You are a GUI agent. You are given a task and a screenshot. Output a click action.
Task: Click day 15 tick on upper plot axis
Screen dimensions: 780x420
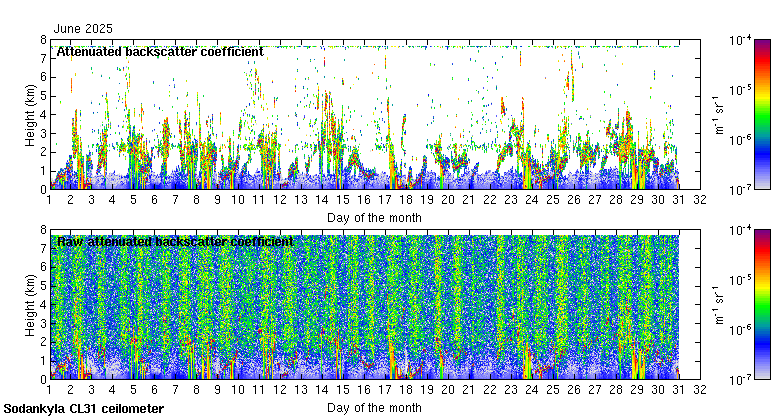(344, 200)
